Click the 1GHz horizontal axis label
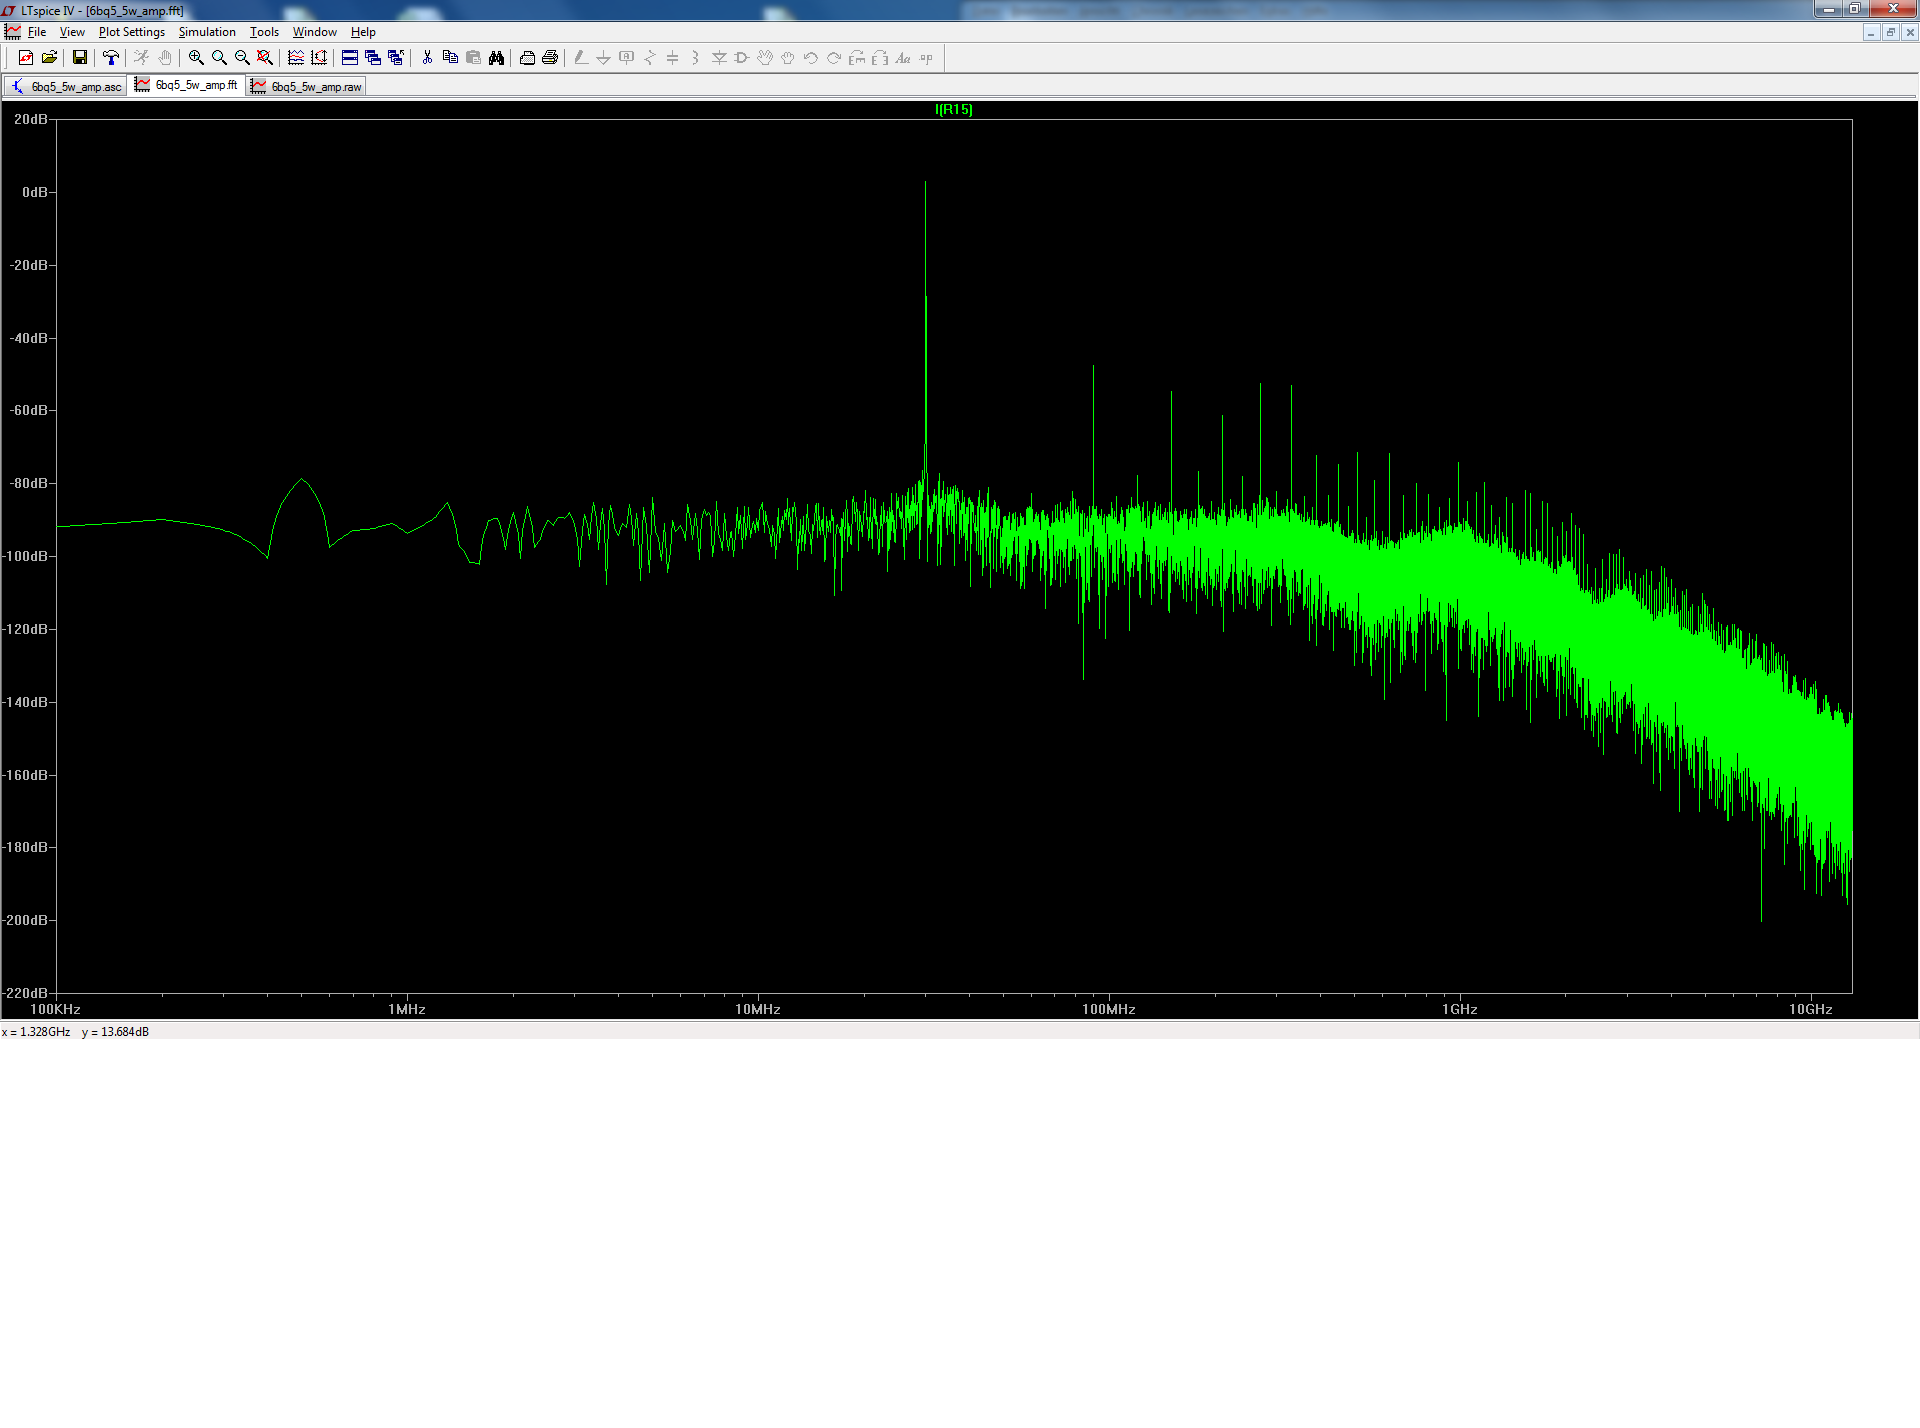 pyautogui.click(x=1460, y=1009)
